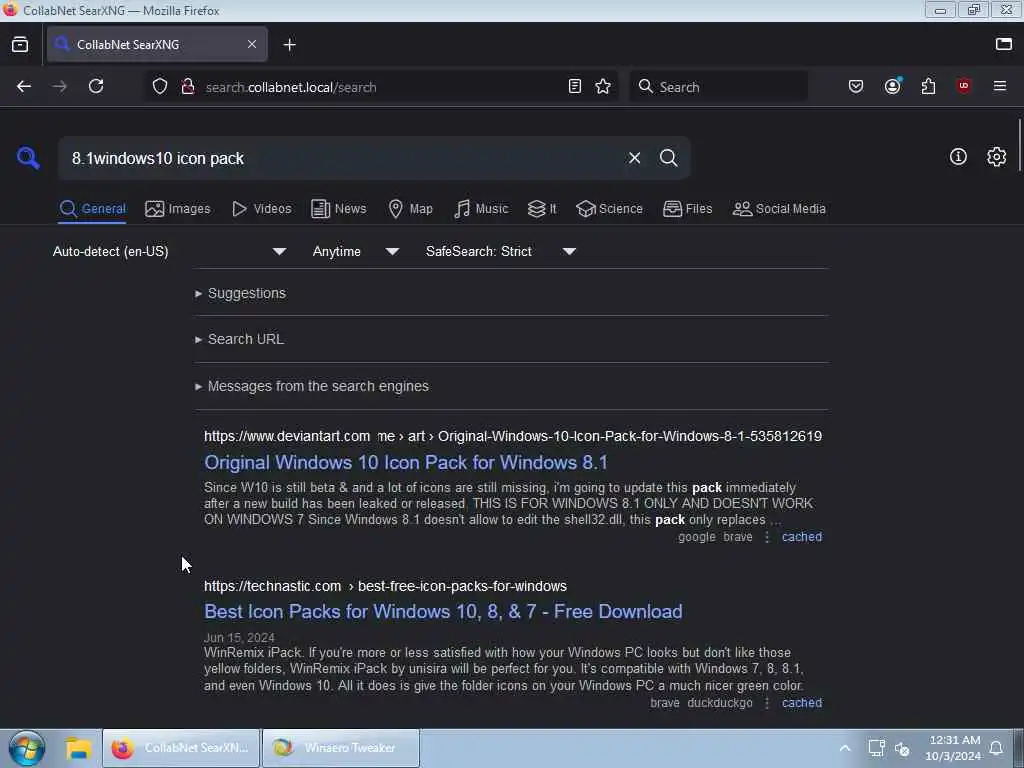This screenshot has width=1024, height=768.
Task: Open the Anytime time range dropdown
Action: pos(355,251)
